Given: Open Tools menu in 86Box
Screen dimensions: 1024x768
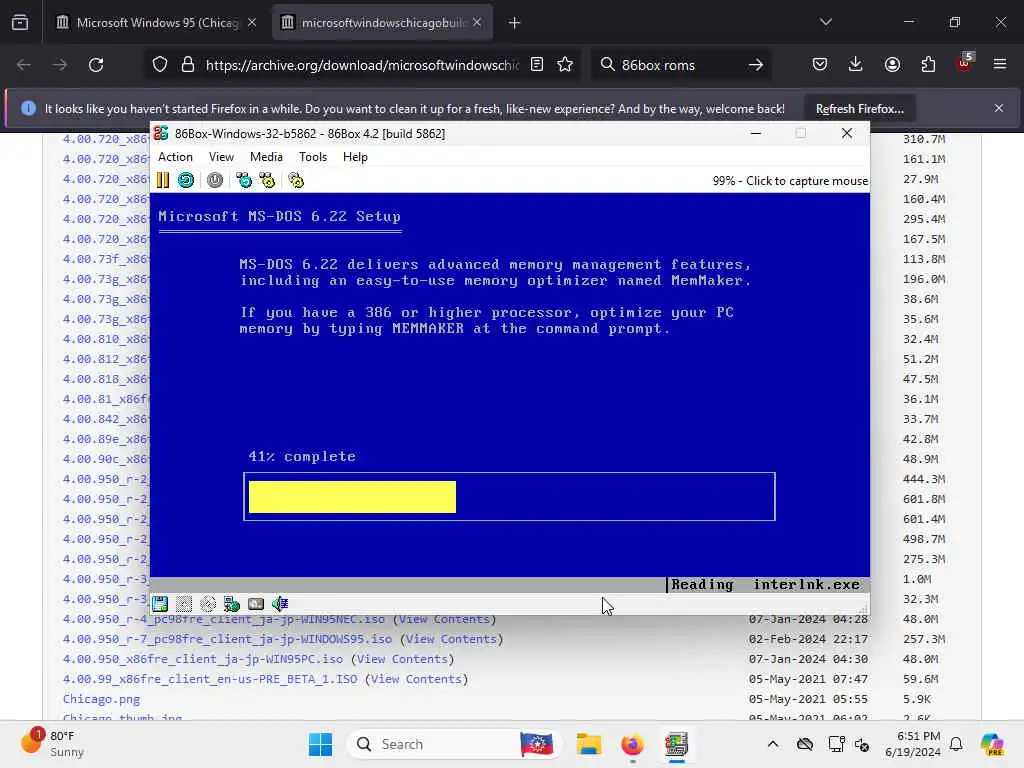Looking at the screenshot, I should (x=313, y=157).
